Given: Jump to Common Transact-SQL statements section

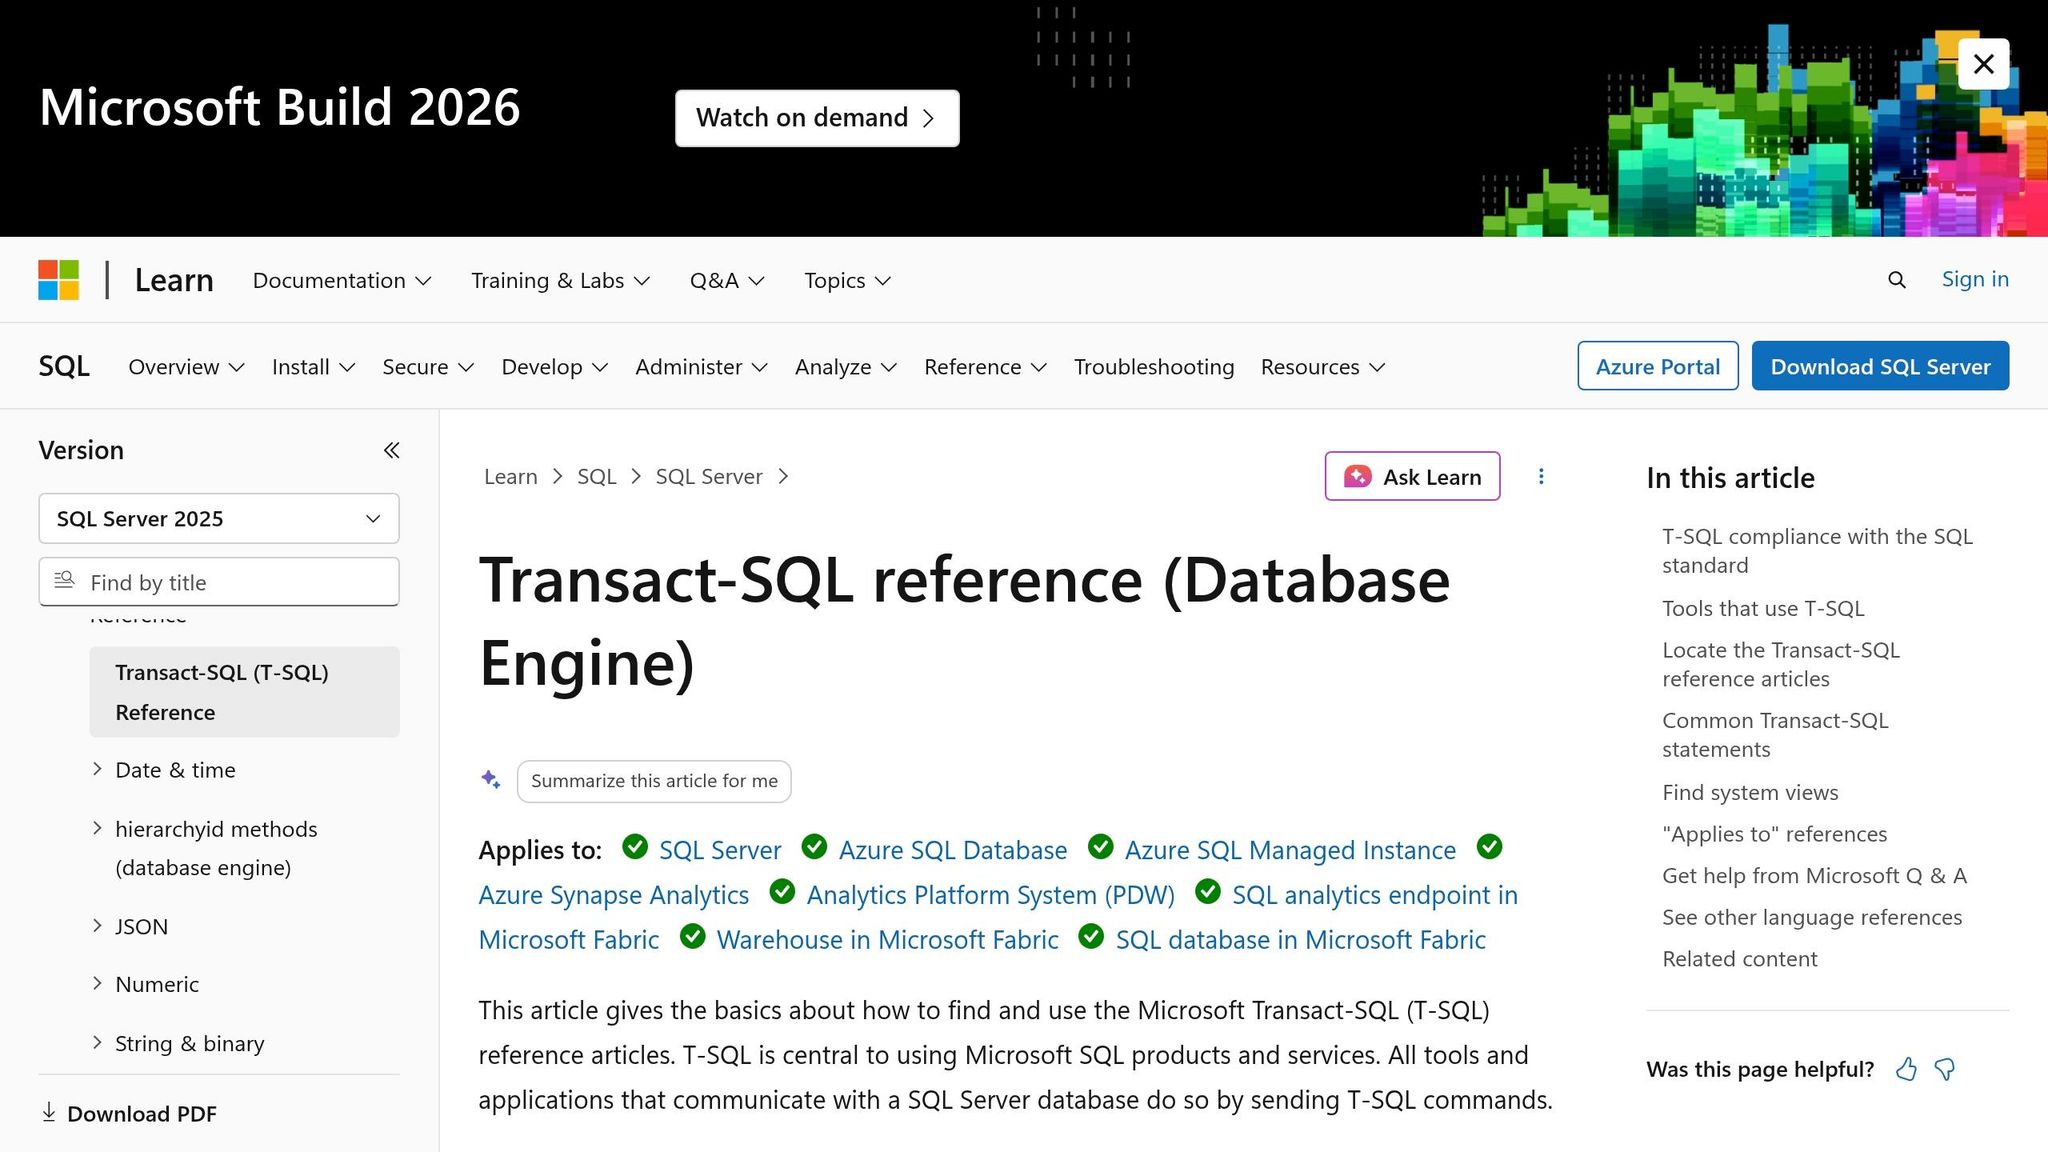Looking at the screenshot, I should pyautogui.click(x=1775, y=735).
